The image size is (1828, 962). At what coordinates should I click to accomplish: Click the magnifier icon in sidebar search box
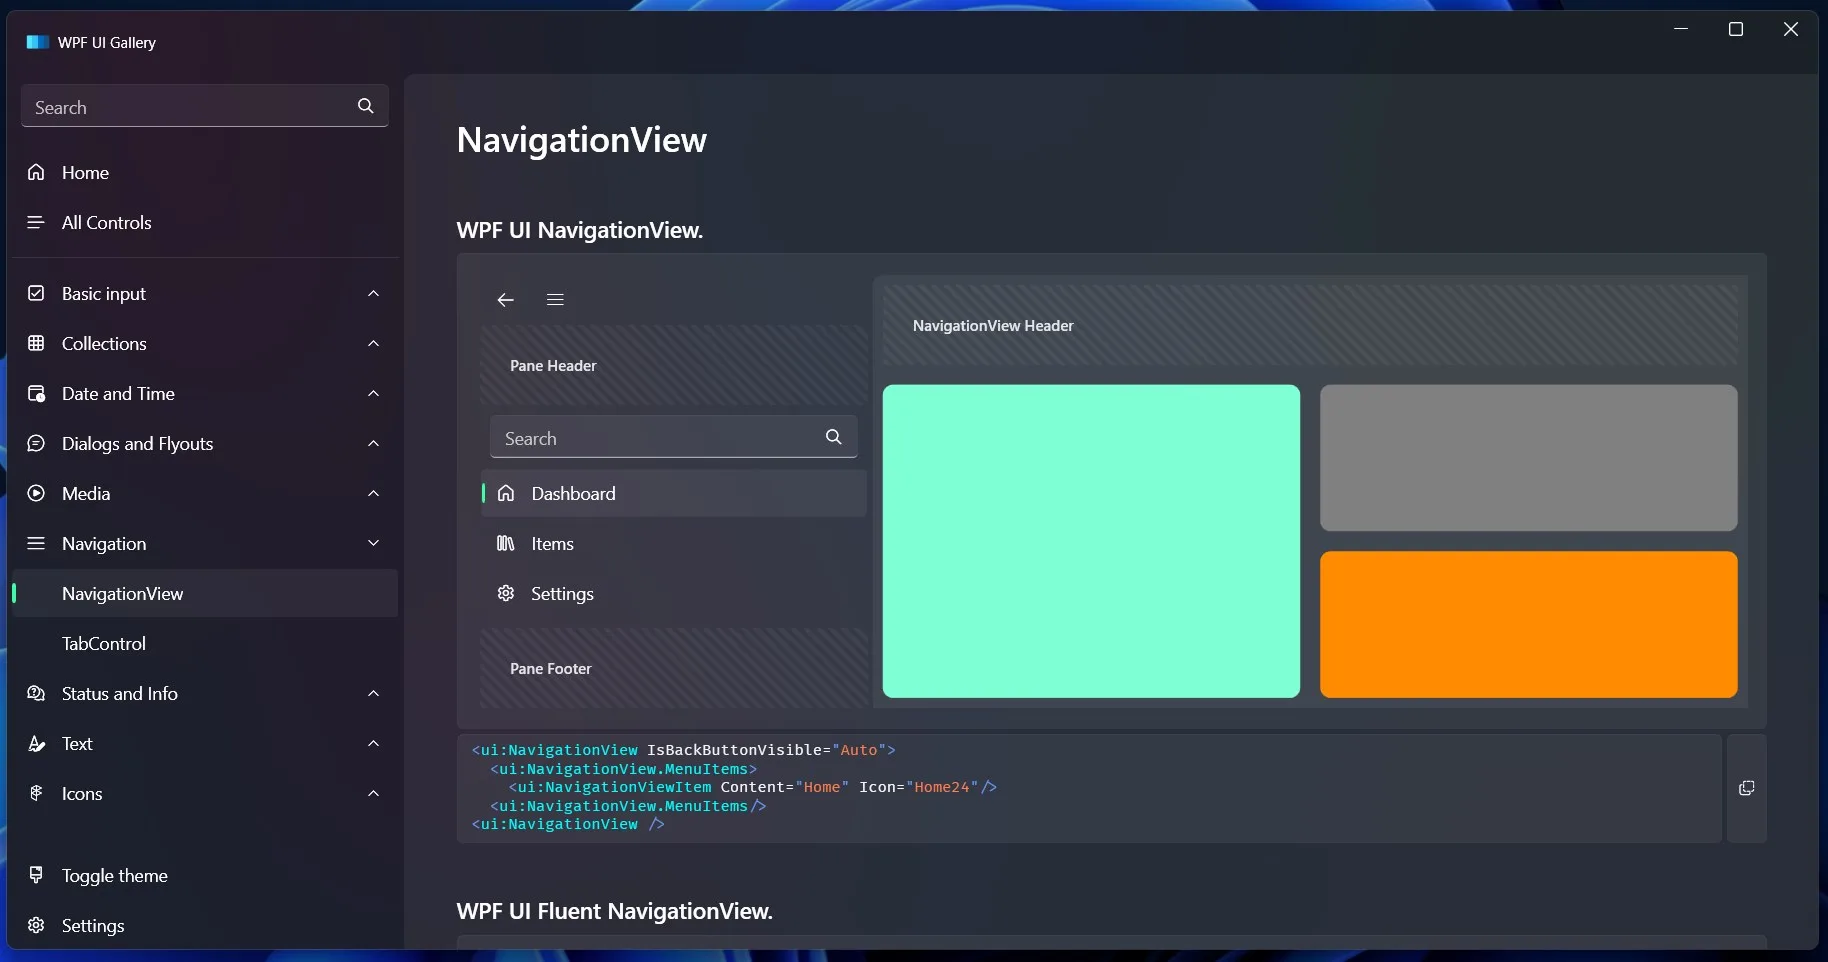tap(366, 106)
